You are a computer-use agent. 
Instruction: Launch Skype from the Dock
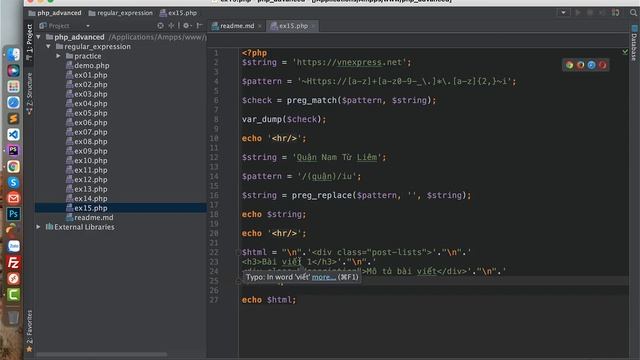tap(13, 182)
